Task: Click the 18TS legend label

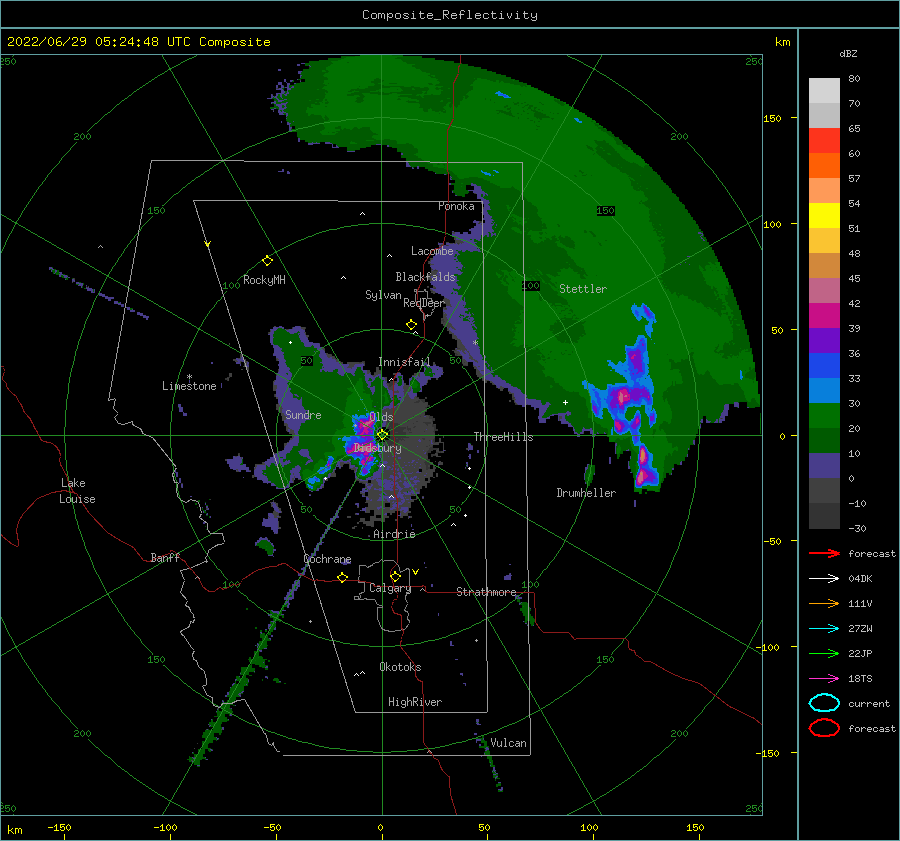Action: (x=860, y=679)
